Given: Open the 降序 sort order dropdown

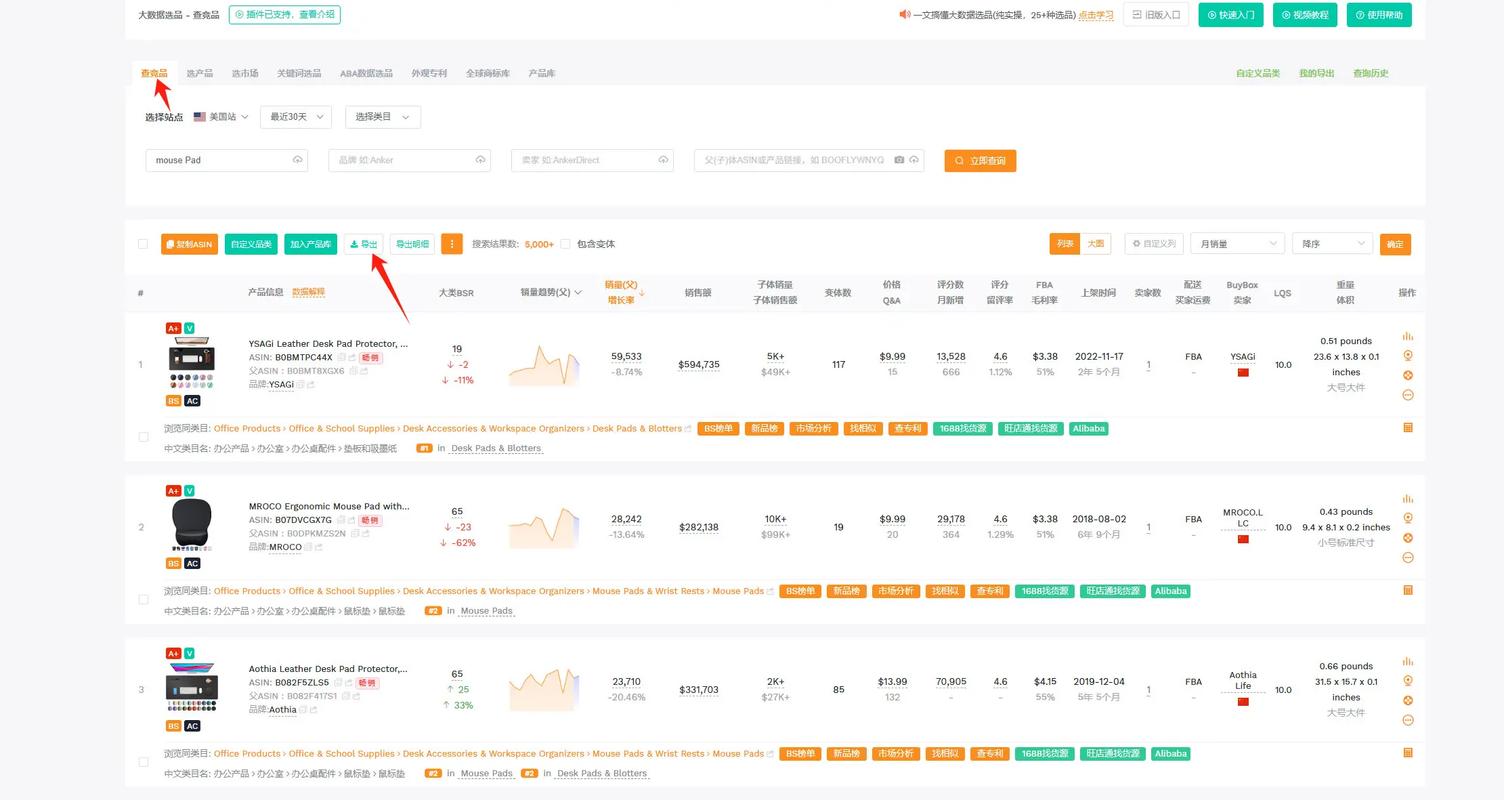Looking at the screenshot, I should [1332, 244].
